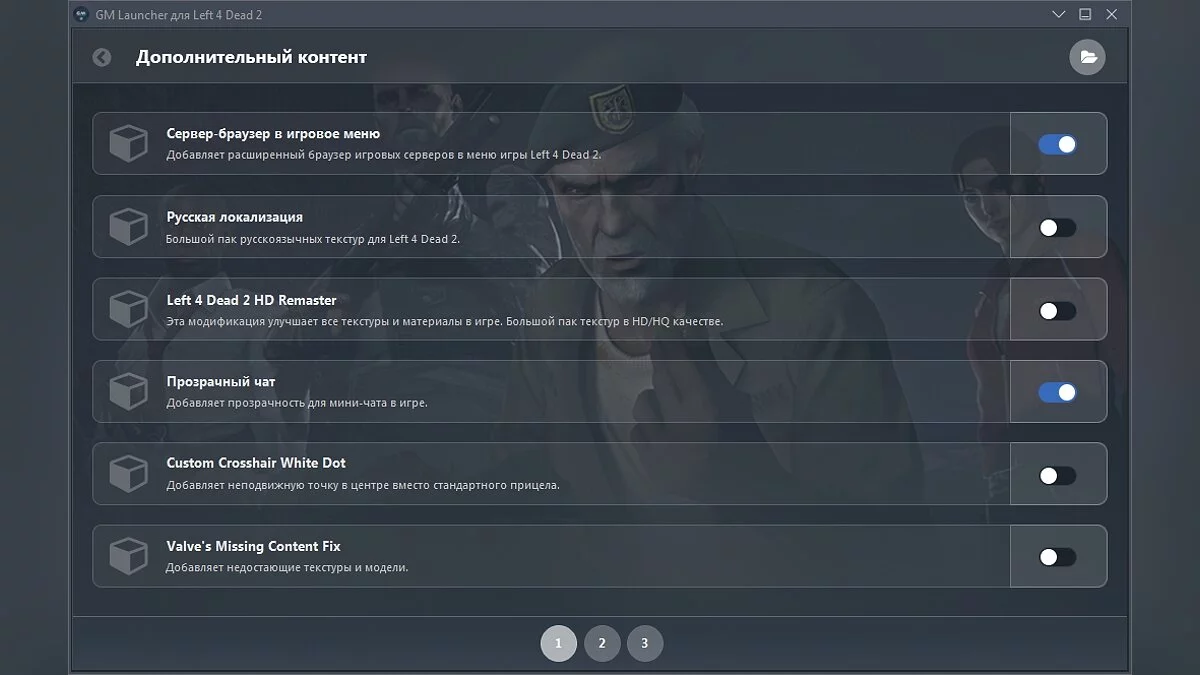The width and height of the screenshot is (1200, 675).
Task: Disable the Прозрачный чат switch
Action: [1058, 392]
